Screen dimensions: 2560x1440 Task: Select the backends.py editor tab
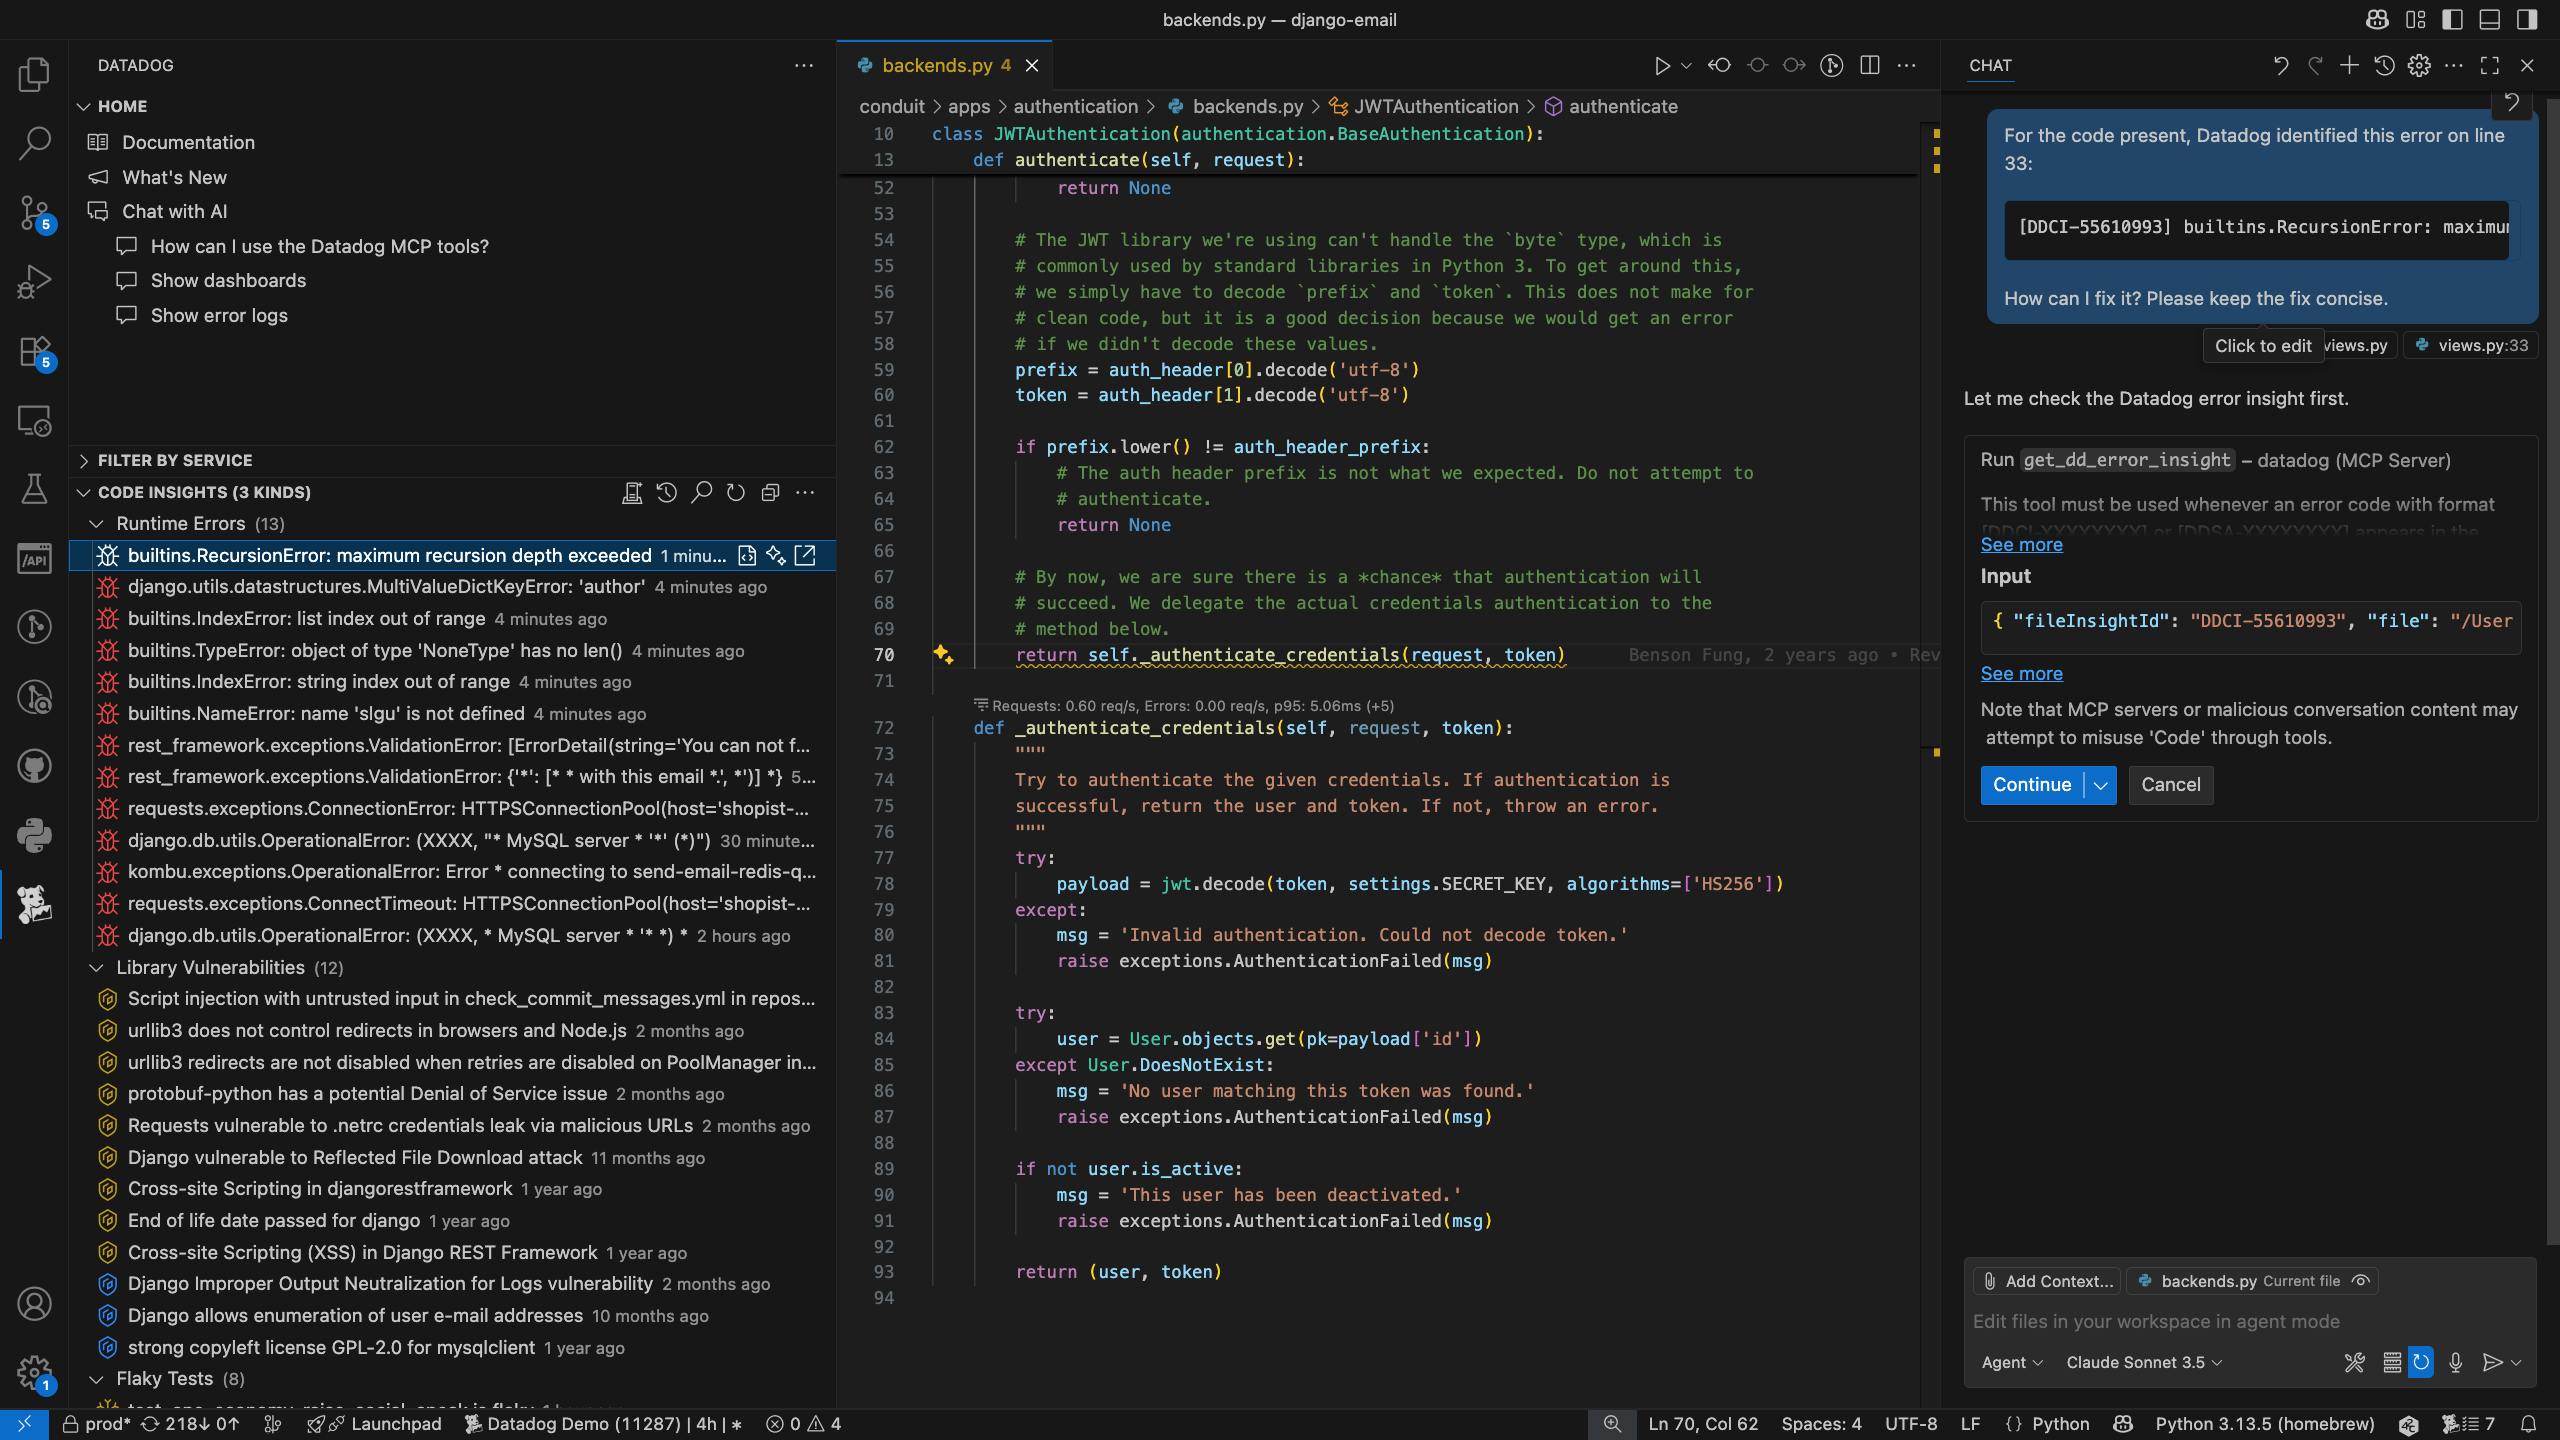pos(934,65)
